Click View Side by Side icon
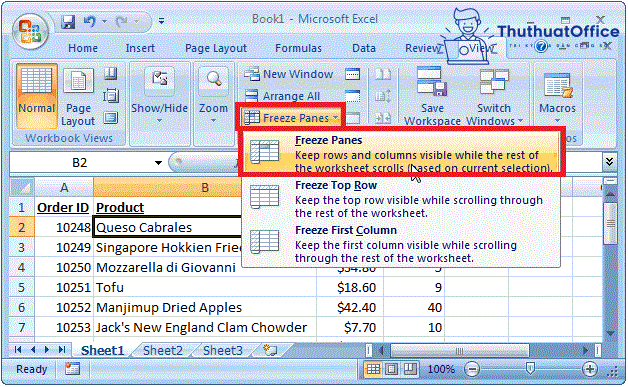 382,74
